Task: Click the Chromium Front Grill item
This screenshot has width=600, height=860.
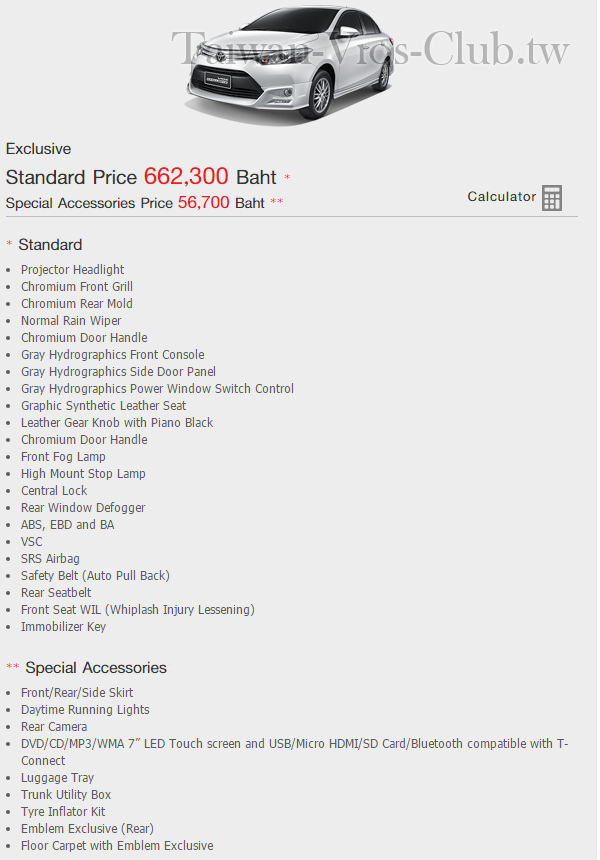Action: (77, 286)
